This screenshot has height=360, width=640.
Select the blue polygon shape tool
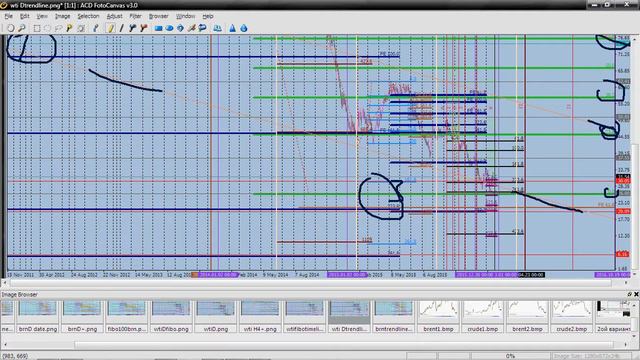180,28
